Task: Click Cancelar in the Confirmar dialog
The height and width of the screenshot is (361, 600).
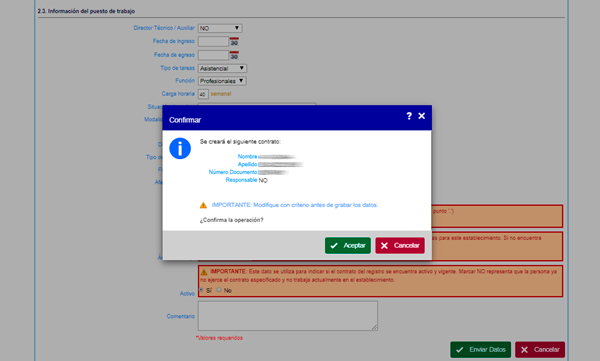Action: click(x=400, y=245)
